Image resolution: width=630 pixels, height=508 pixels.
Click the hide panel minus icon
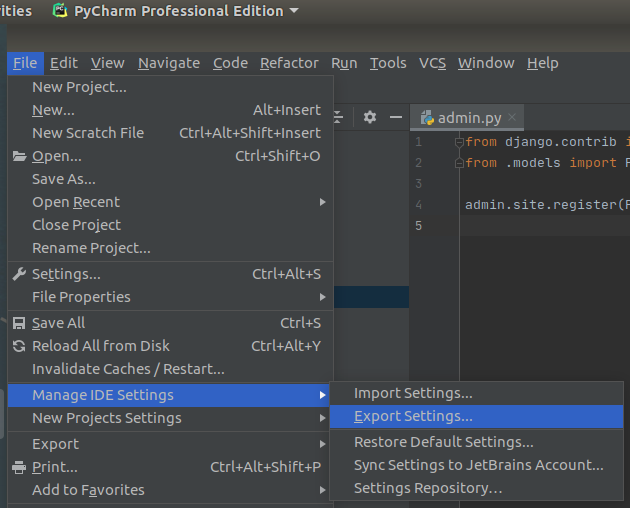pos(396,117)
